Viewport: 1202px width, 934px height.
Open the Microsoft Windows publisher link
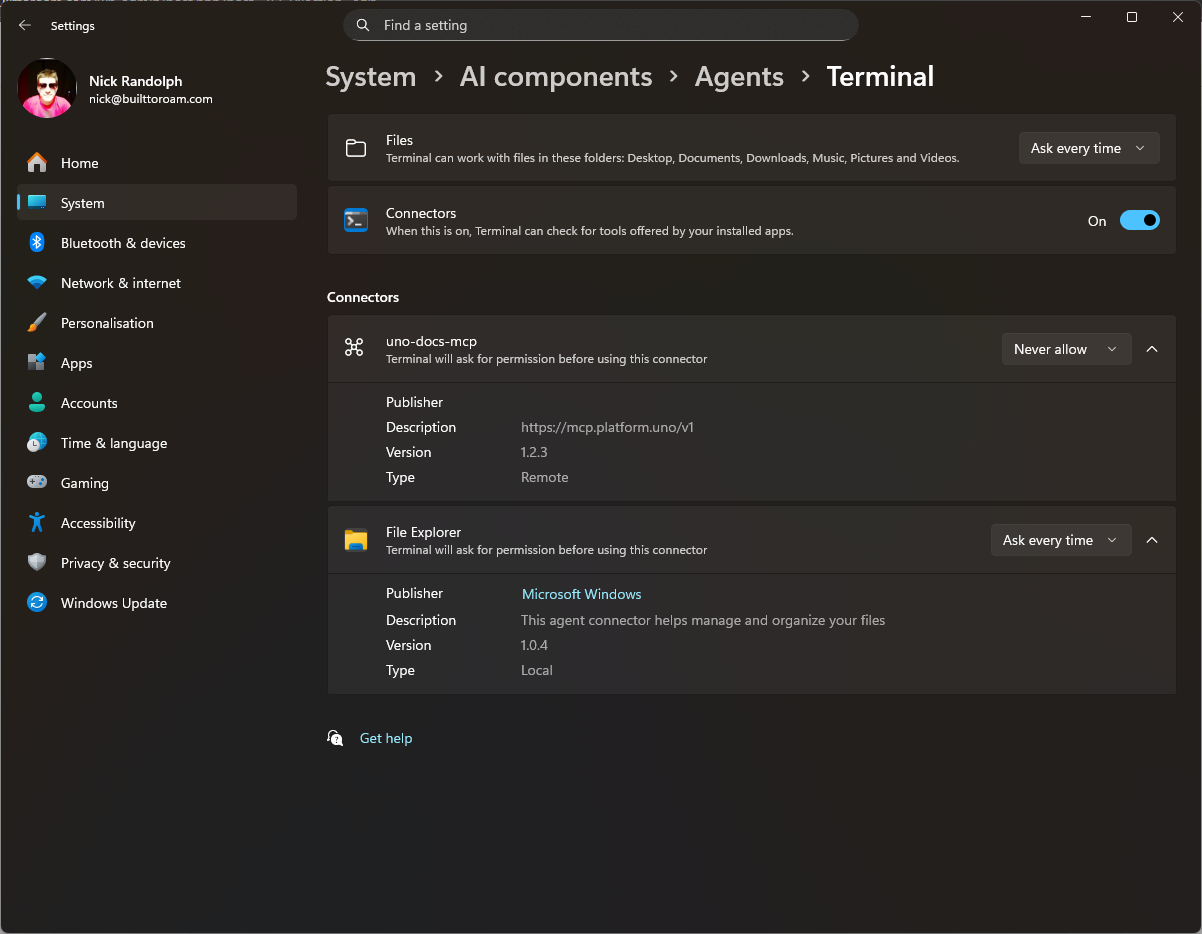click(581, 594)
